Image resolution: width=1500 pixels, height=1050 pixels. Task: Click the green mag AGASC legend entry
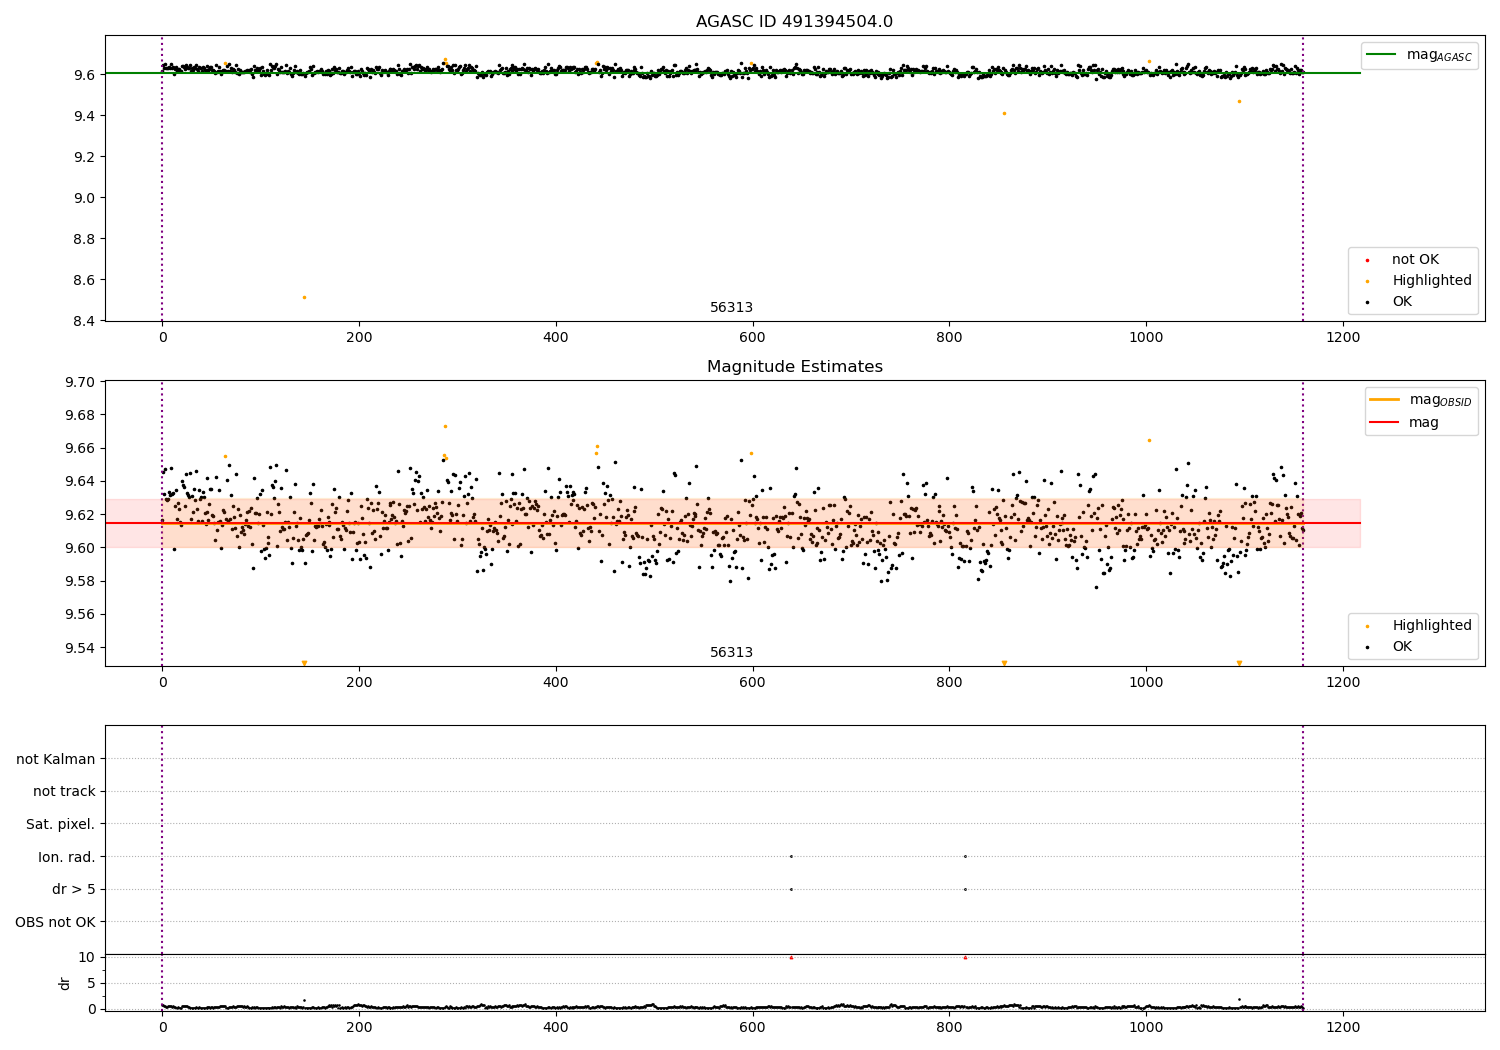pyautogui.click(x=1419, y=55)
